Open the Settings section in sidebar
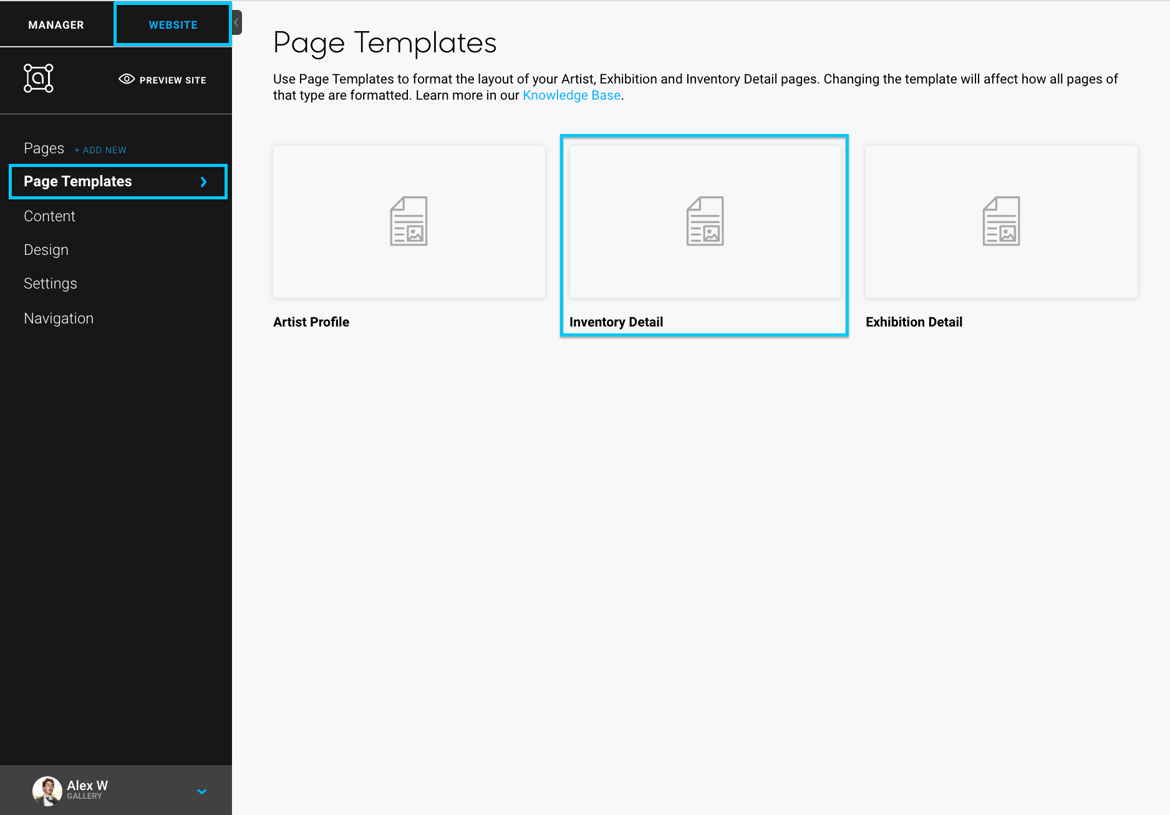 click(50, 284)
